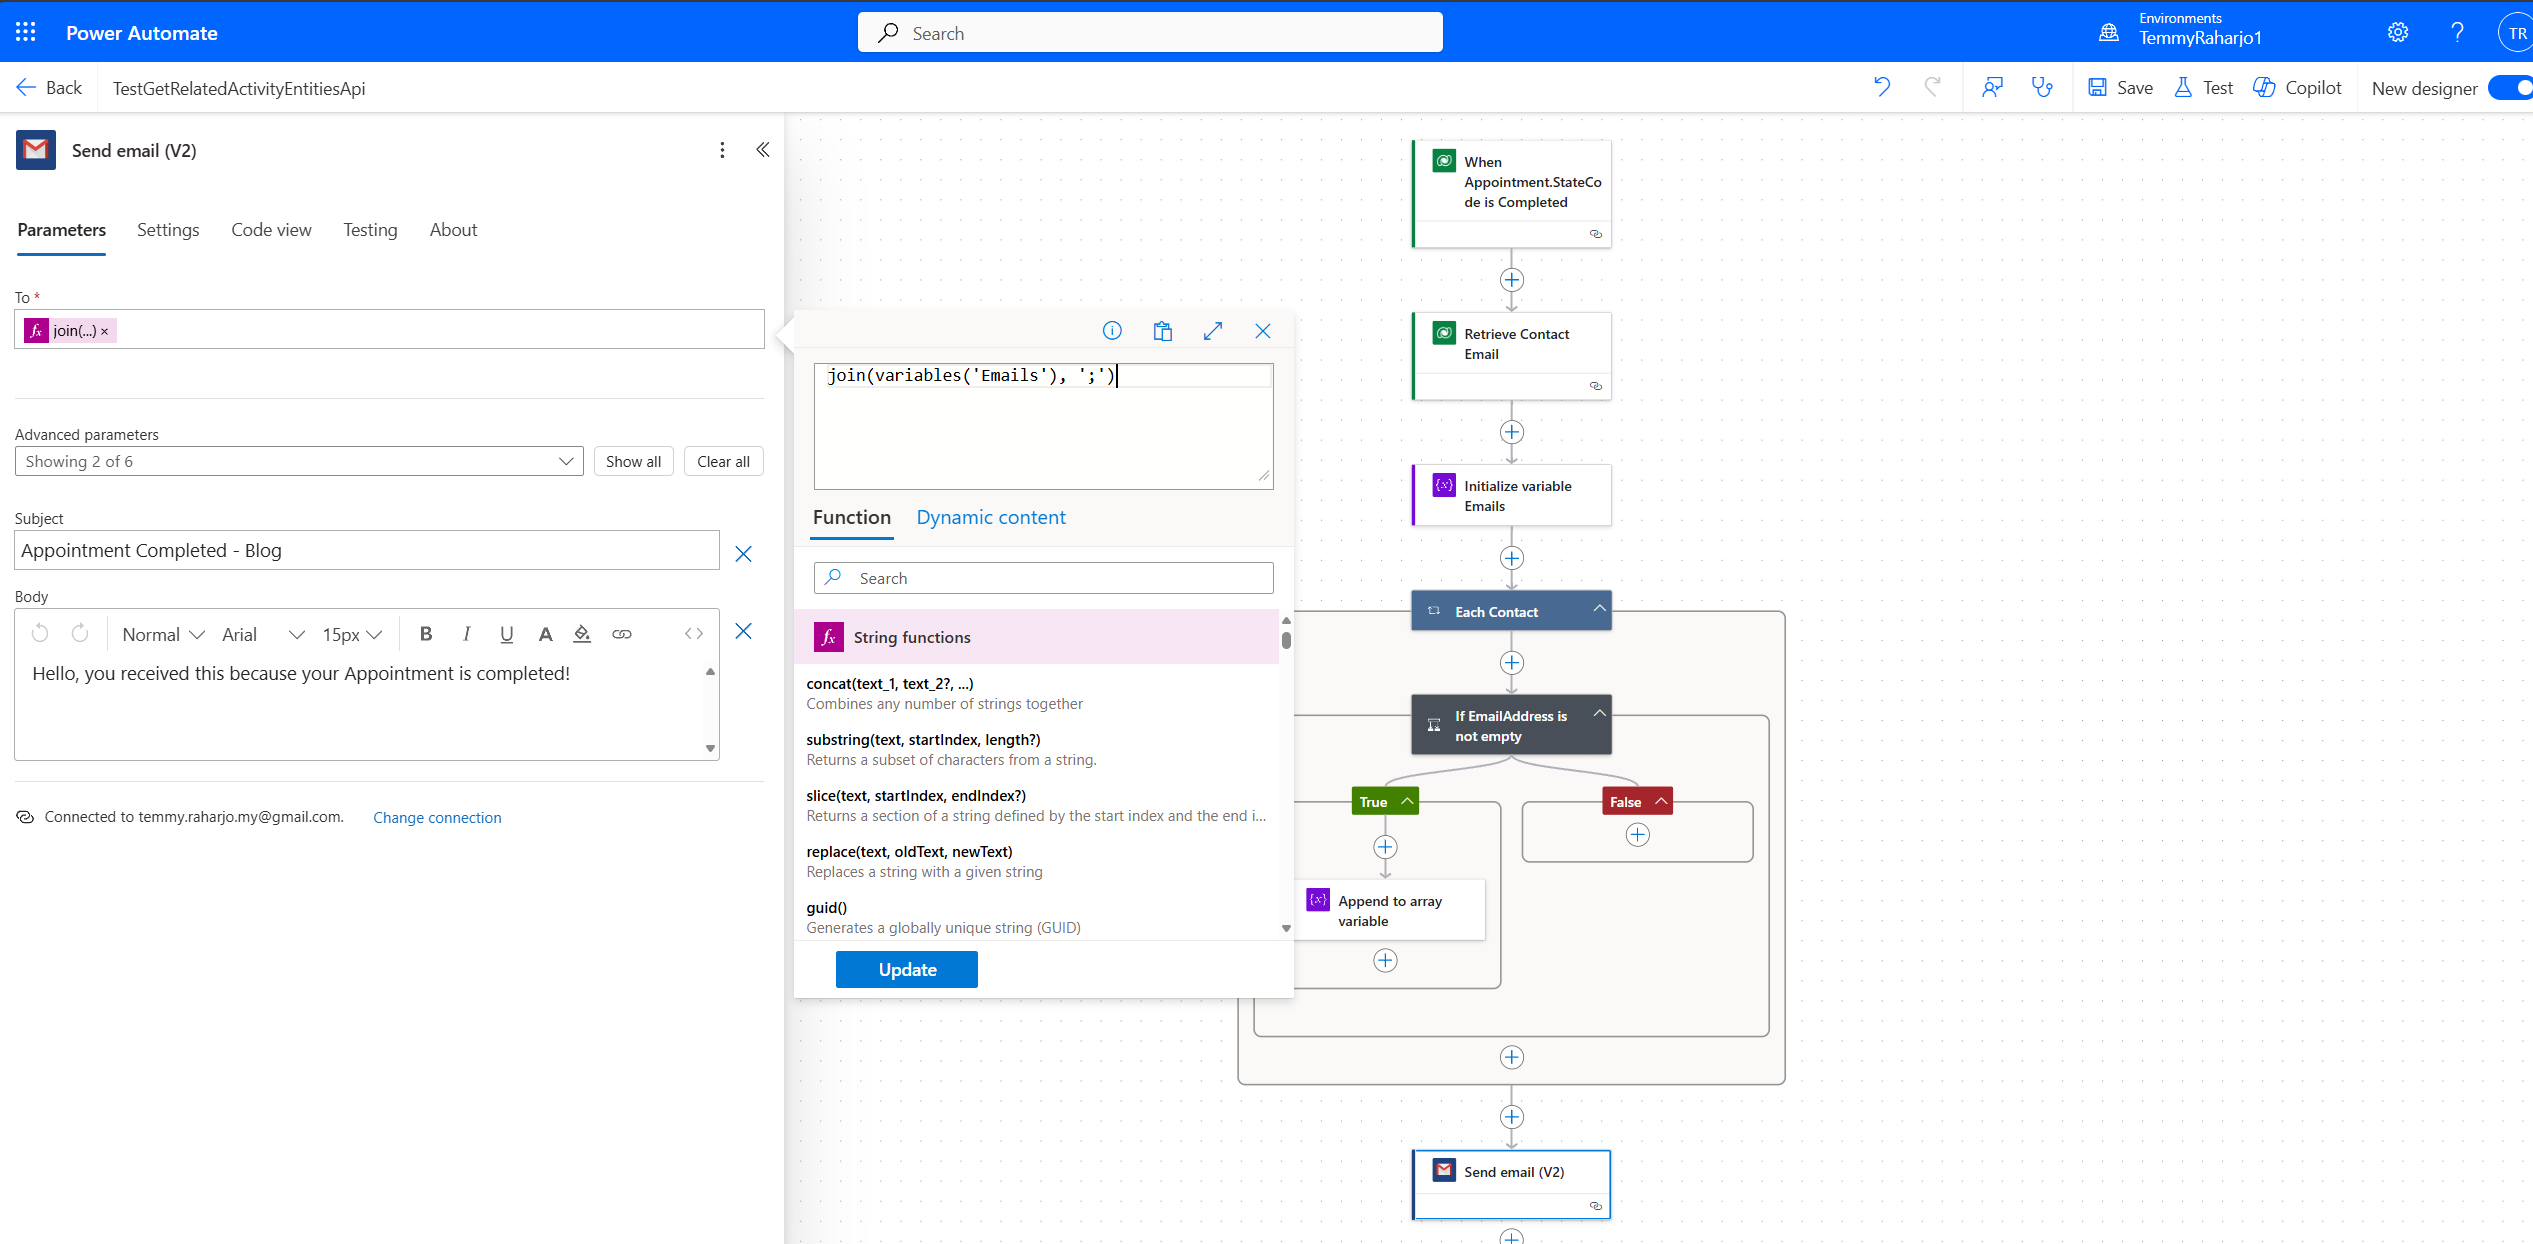
Task: Collapse the Each Contact loop
Action: coord(1599,608)
